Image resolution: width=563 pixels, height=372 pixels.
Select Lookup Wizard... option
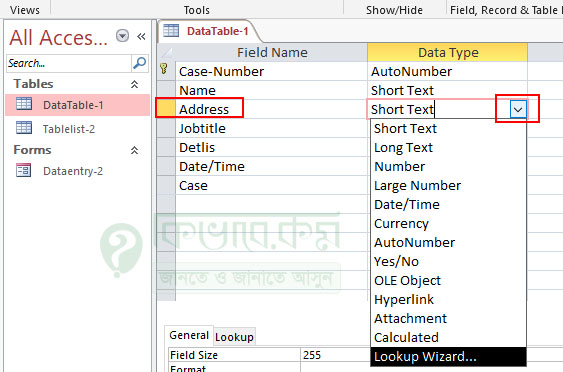[448, 357]
